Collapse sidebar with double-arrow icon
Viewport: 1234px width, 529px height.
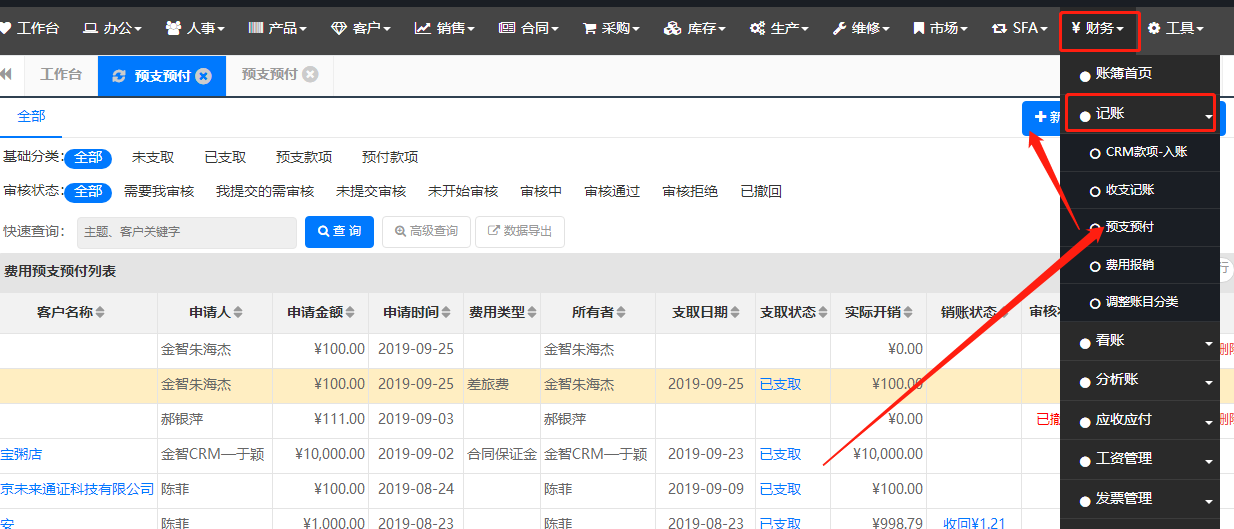(x=5, y=74)
